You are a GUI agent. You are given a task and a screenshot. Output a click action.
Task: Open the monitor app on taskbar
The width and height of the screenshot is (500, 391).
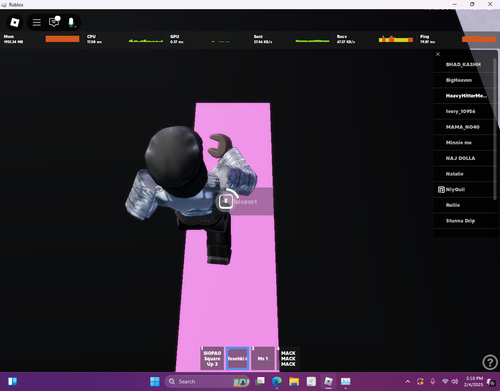[x=346, y=381]
